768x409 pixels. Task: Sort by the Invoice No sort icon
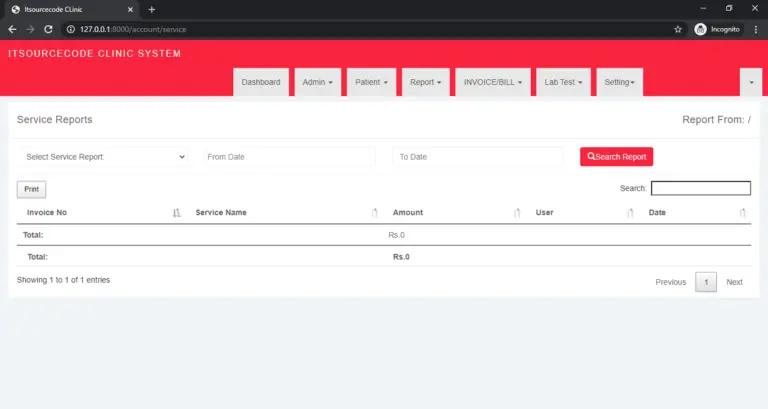[x=176, y=213]
